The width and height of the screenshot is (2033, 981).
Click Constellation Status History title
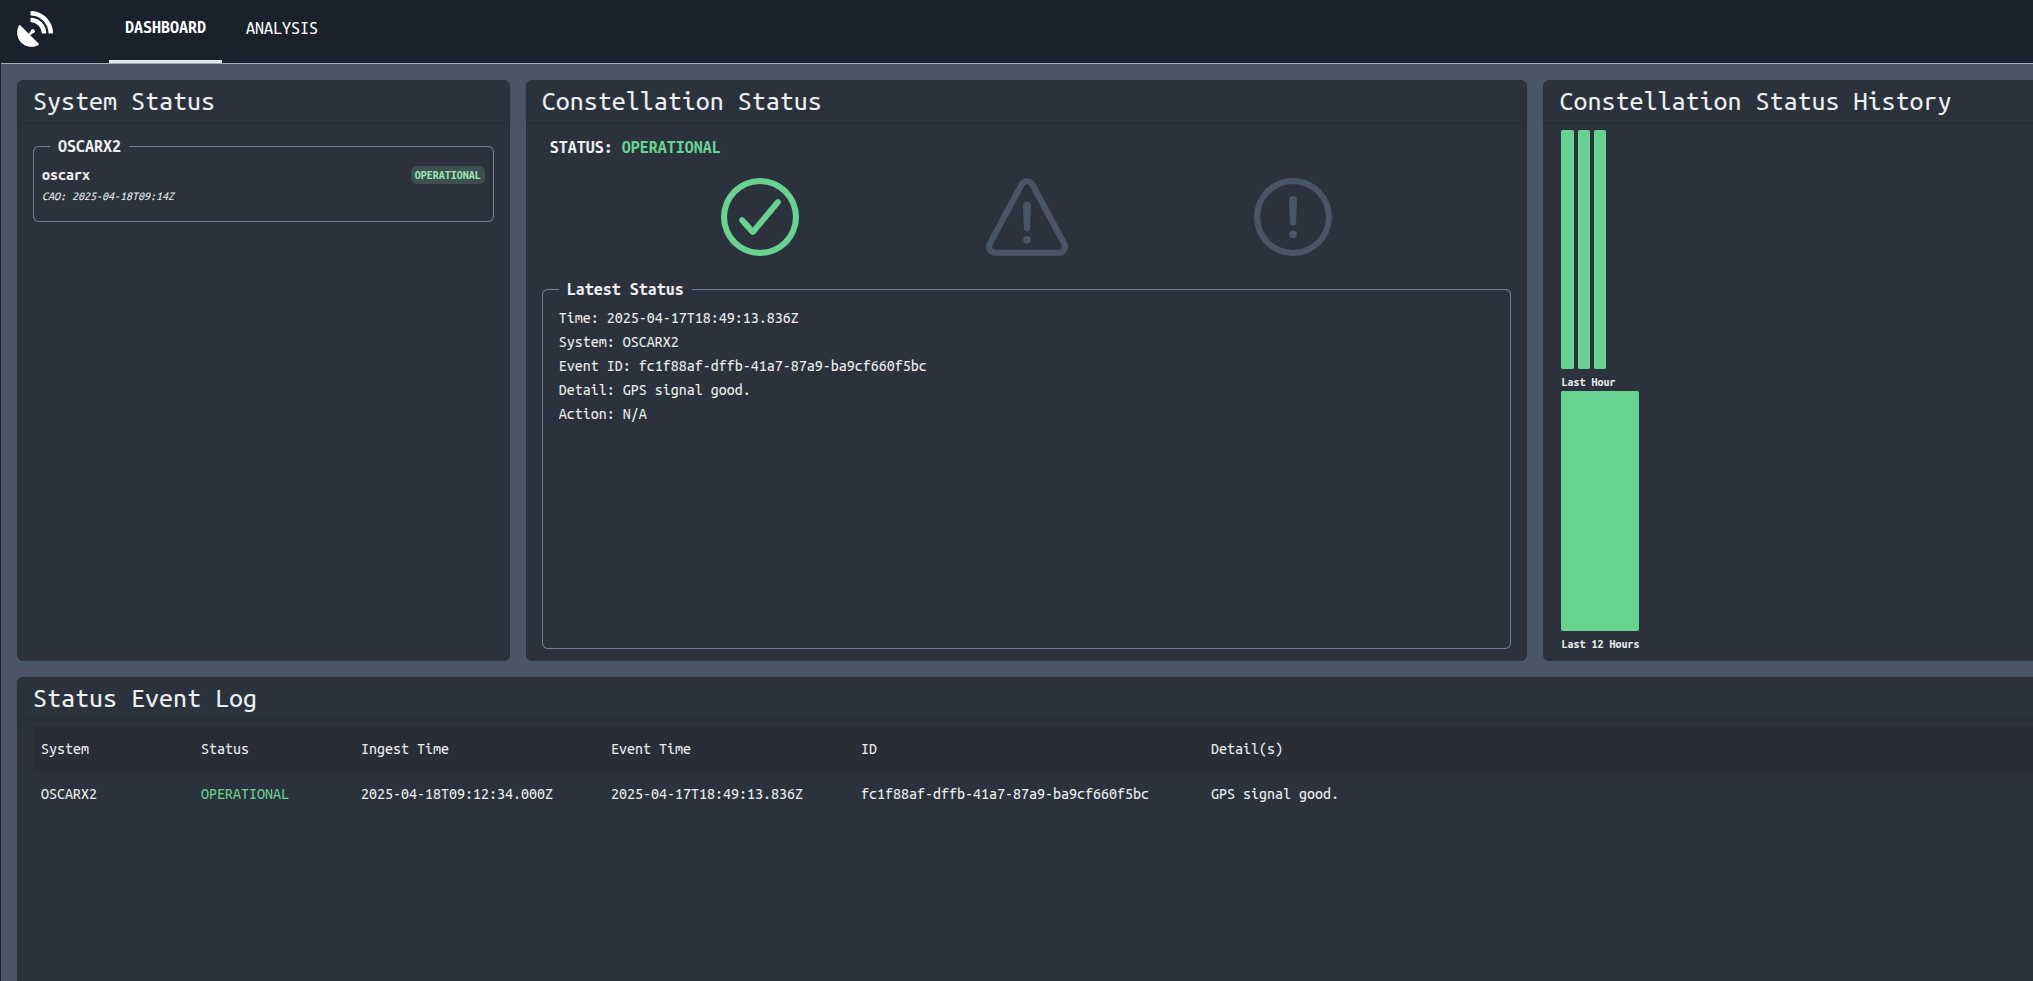click(x=1755, y=102)
